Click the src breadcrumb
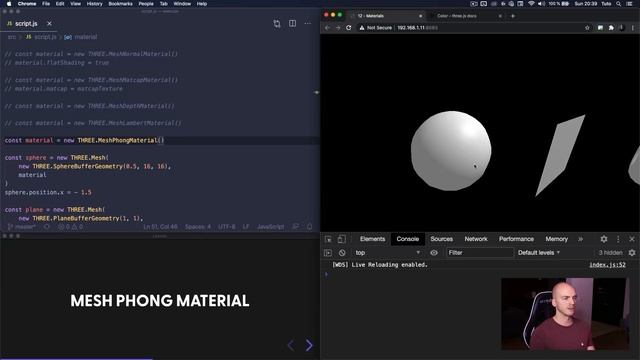640x360 pixels. 12,37
